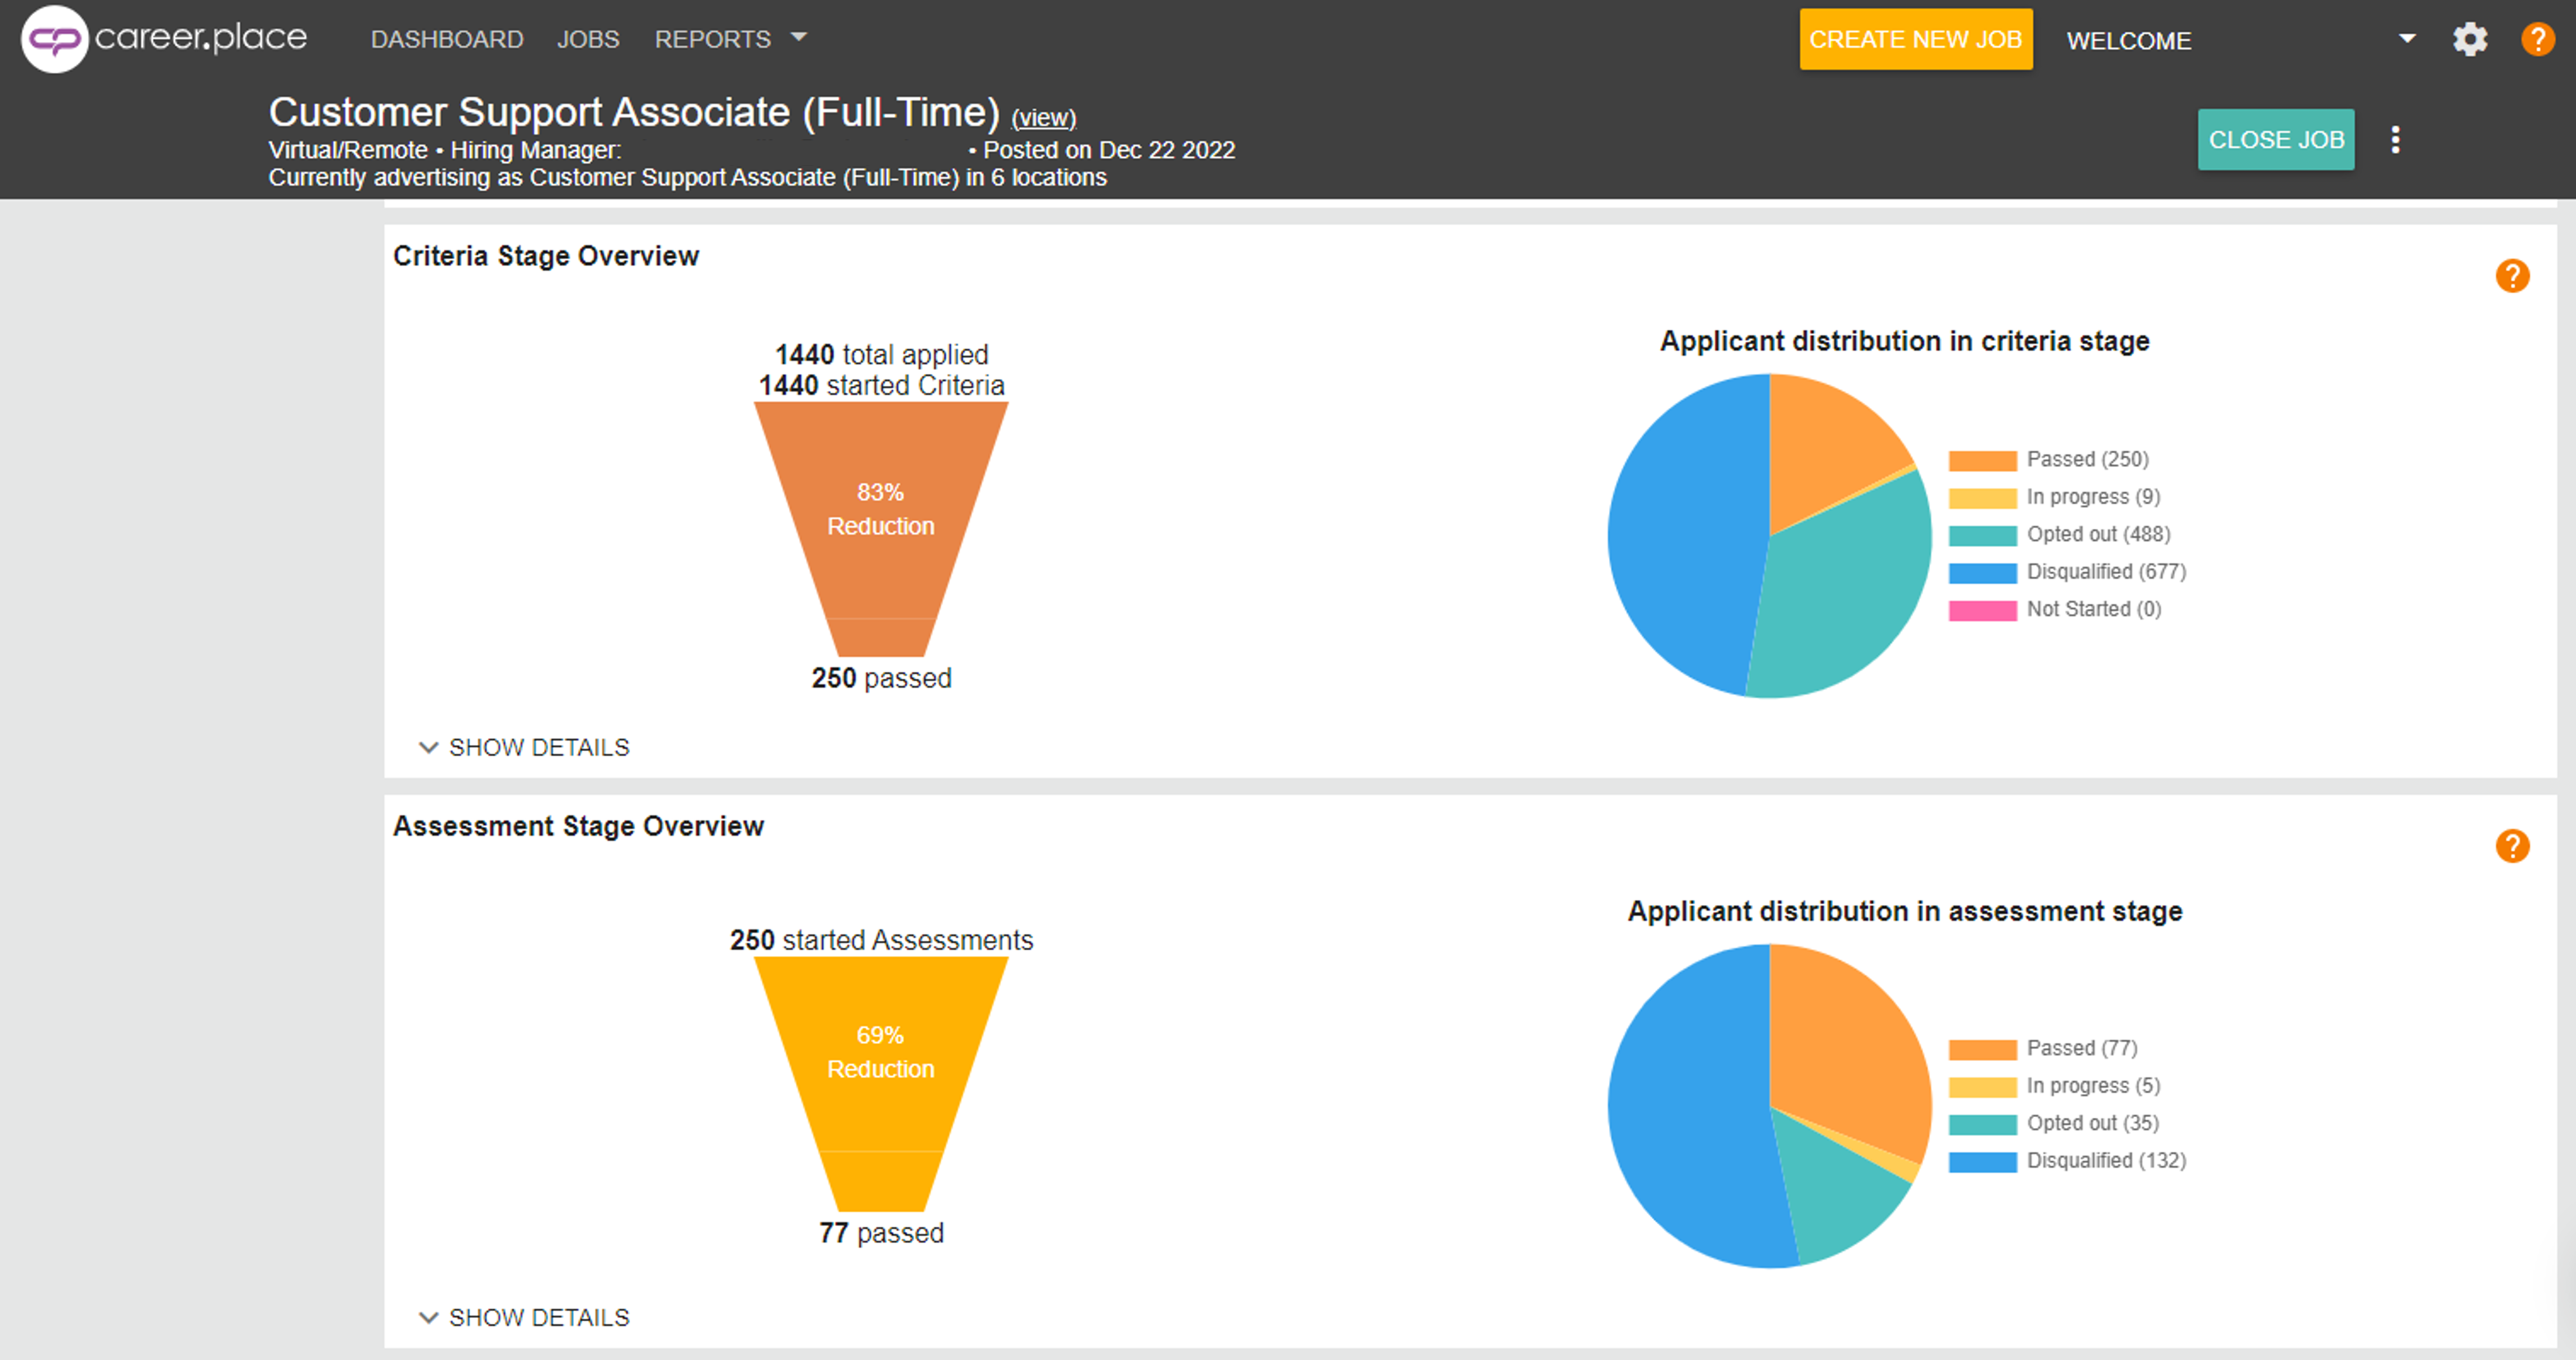Image resolution: width=2576 pixels, height=1360 pixels.
Task: Open the (view) link beside job title
Action: pyautogui.click(x=1043, y=118)
